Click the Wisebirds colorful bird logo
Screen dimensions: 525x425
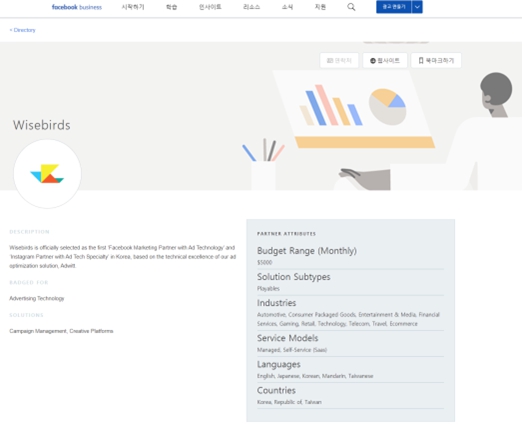click(47, 174)
